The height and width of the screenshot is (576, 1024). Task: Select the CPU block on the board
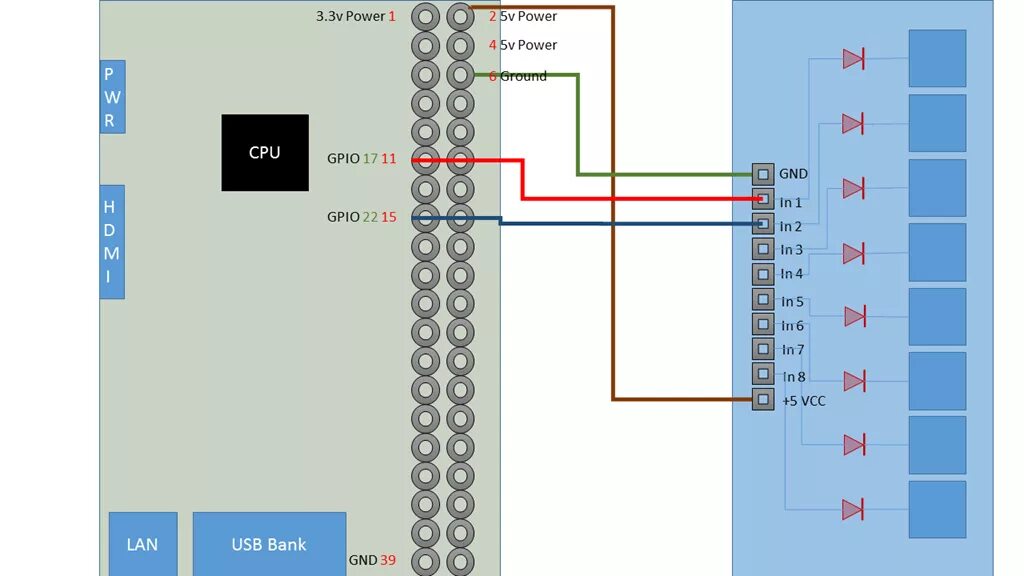264,152
